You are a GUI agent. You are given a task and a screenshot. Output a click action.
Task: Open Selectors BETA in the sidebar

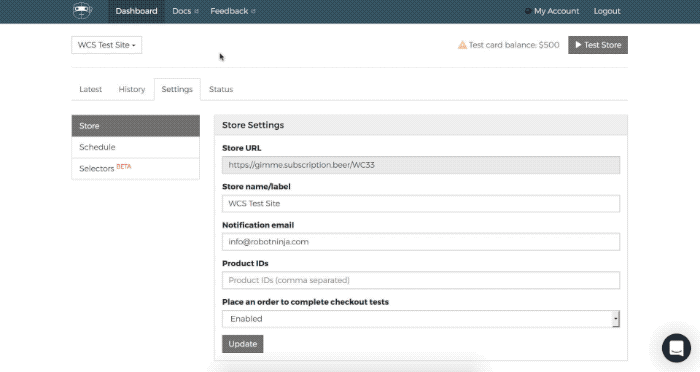coord(136,169)
